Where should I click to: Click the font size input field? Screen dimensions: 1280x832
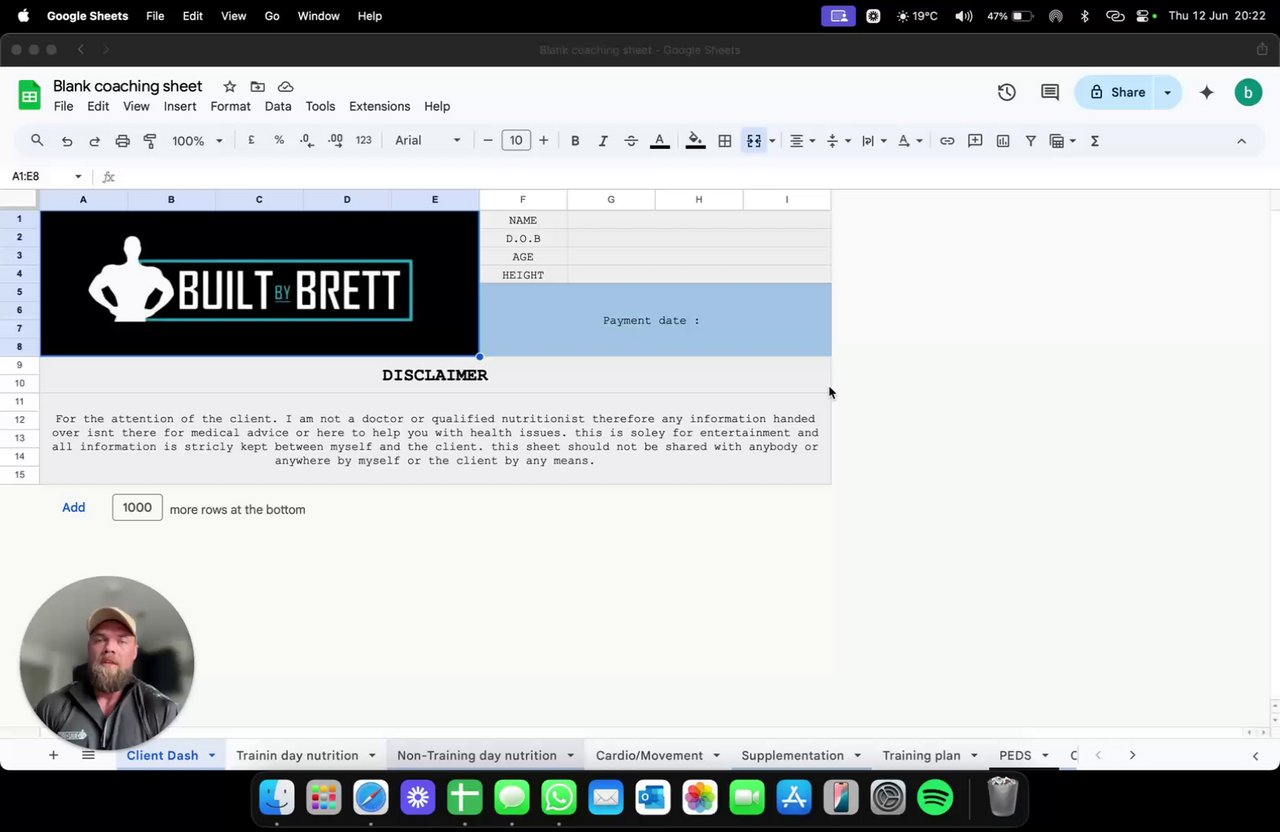(516, 141)
